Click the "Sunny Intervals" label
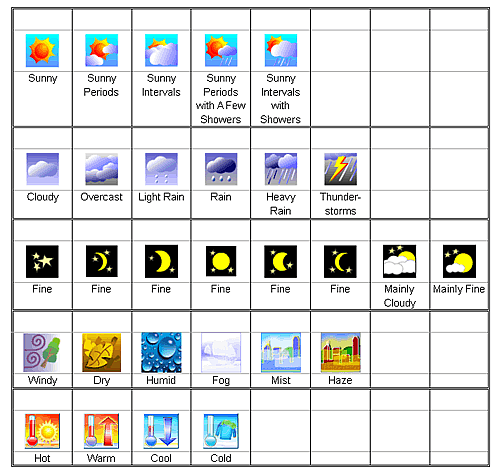The image size is (500, 474). tap(161, 85)
